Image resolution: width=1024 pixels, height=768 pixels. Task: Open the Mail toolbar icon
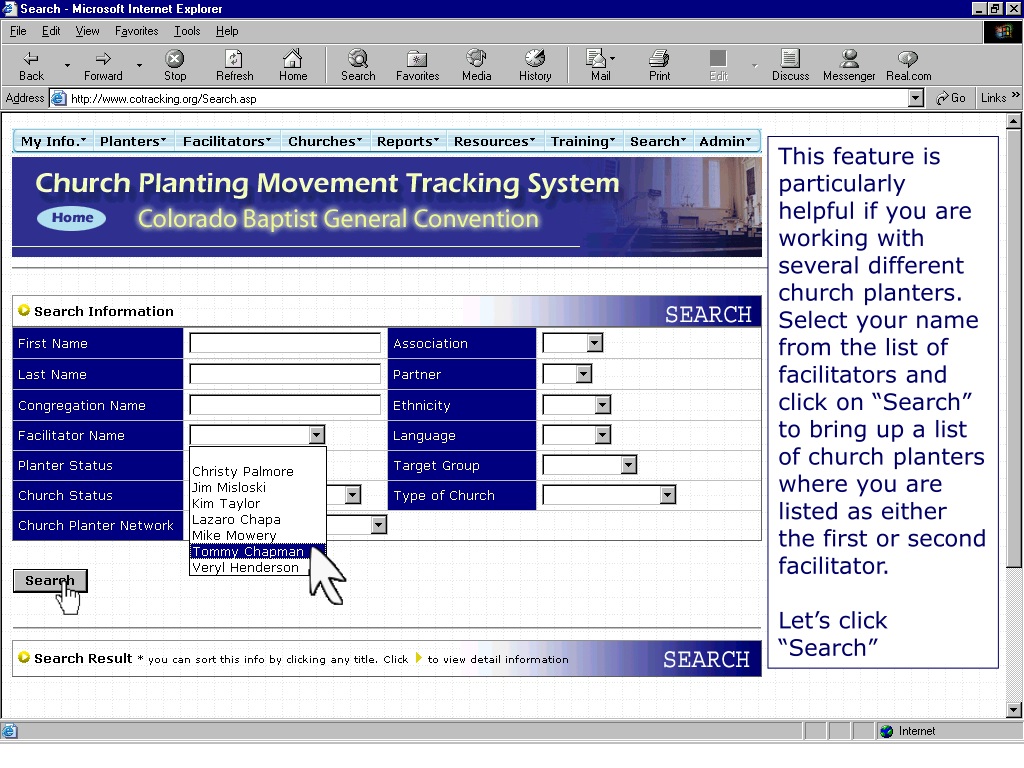599,65
